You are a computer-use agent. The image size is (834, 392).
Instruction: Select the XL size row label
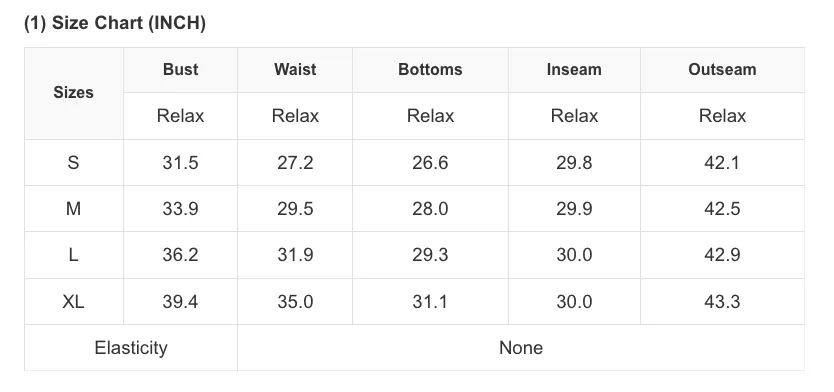click(74, 302)
